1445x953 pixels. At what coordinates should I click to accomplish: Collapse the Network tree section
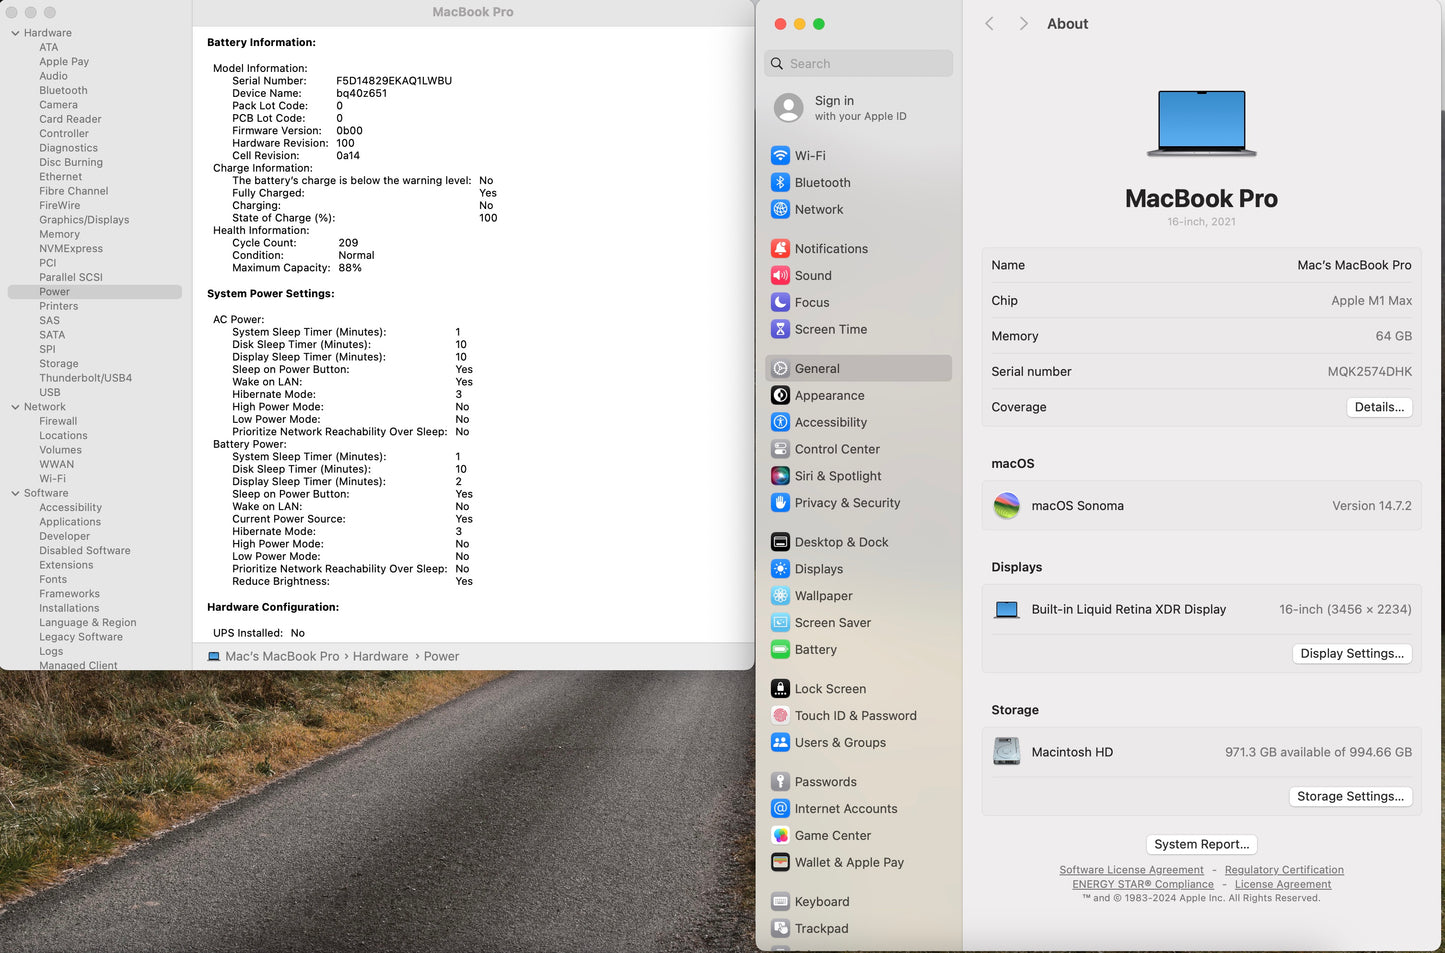pyautogui.click(x=15, y=407)
